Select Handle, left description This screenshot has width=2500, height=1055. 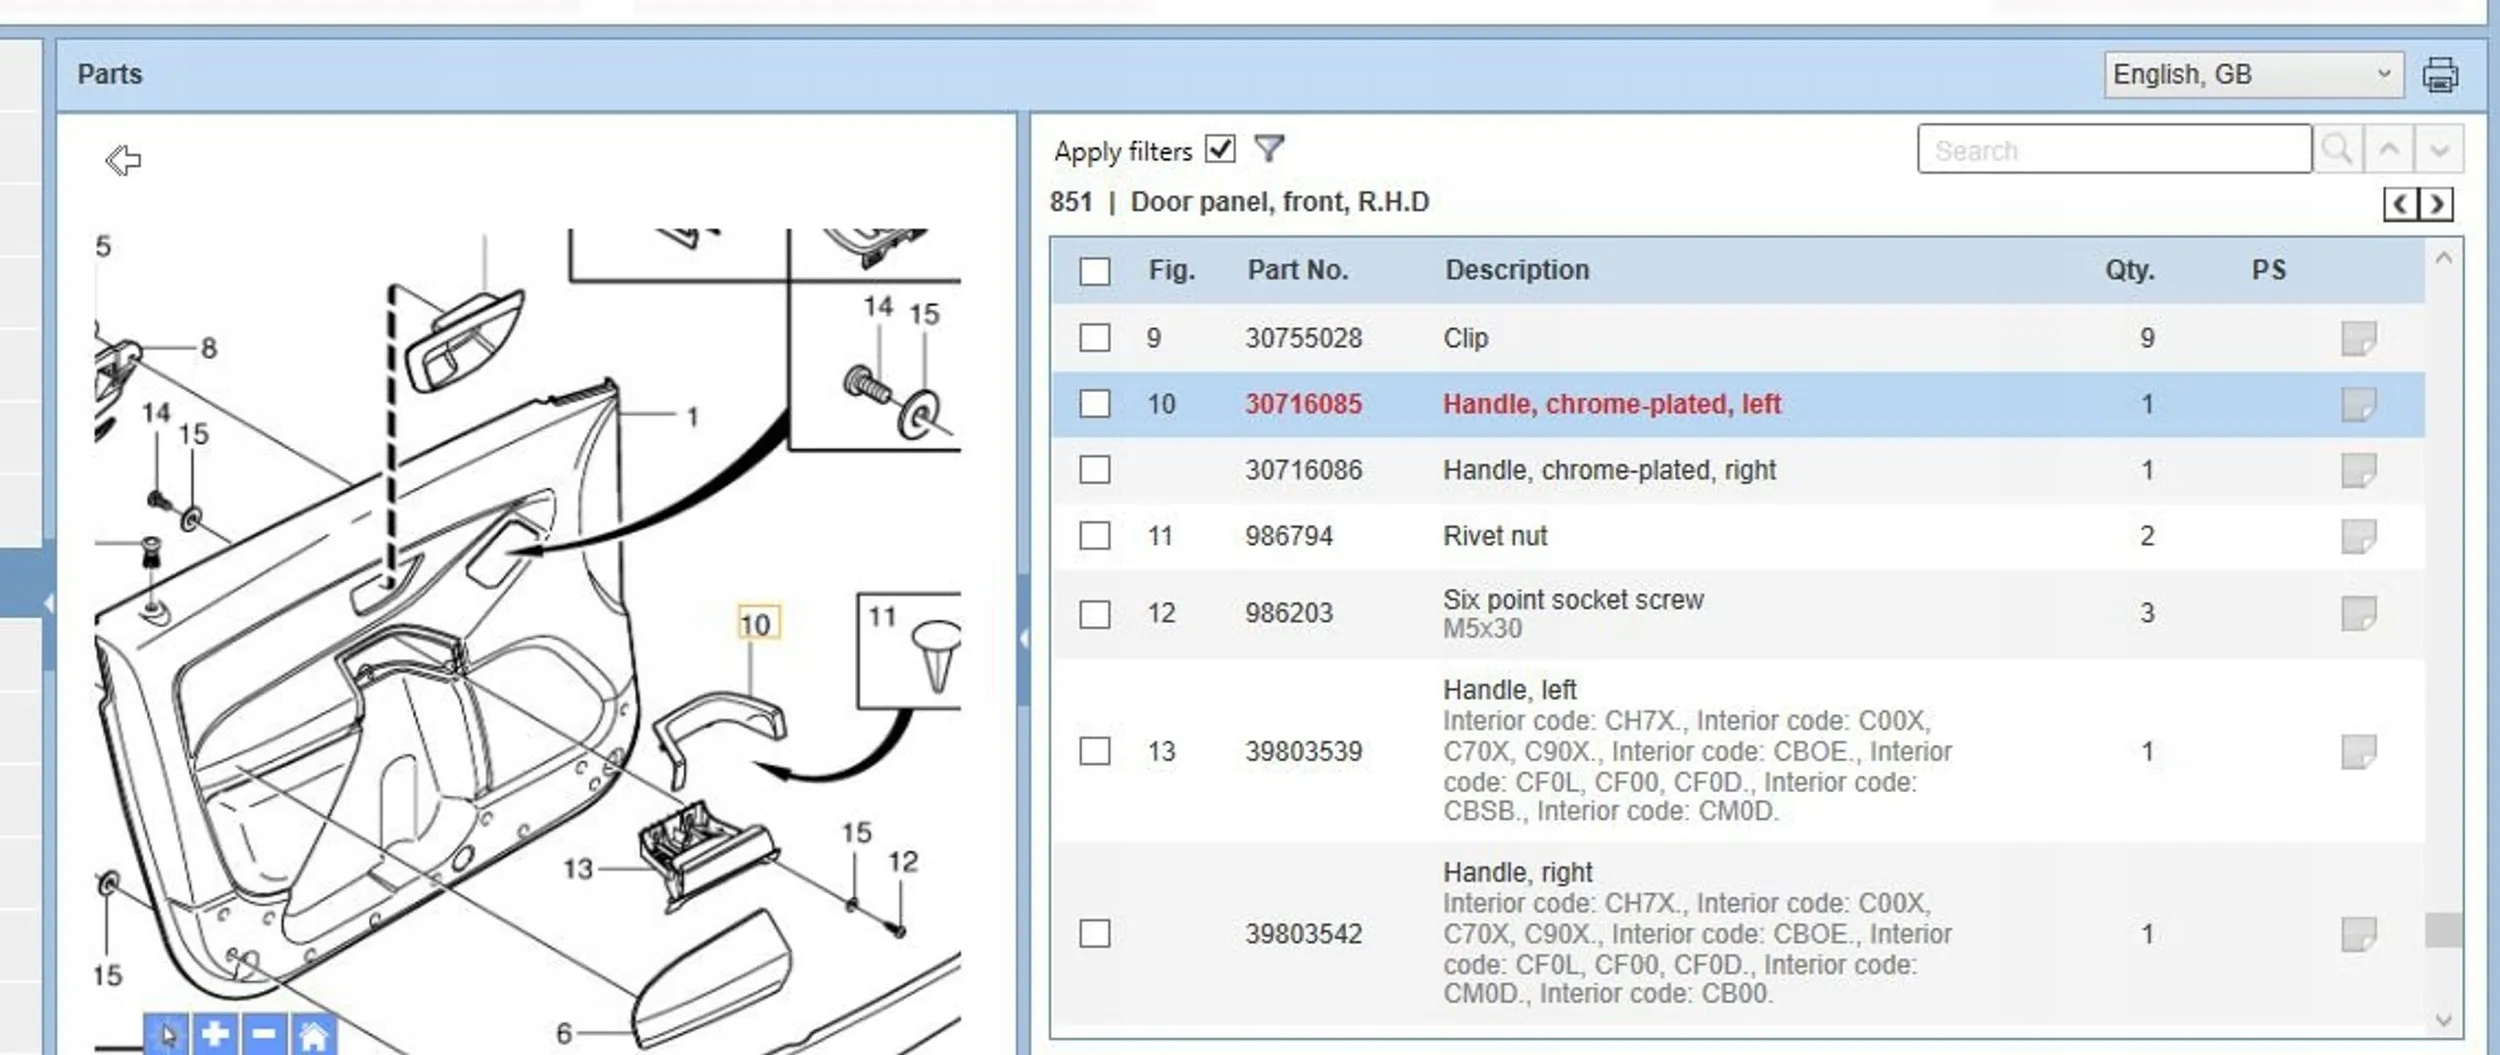(1509, 690)
